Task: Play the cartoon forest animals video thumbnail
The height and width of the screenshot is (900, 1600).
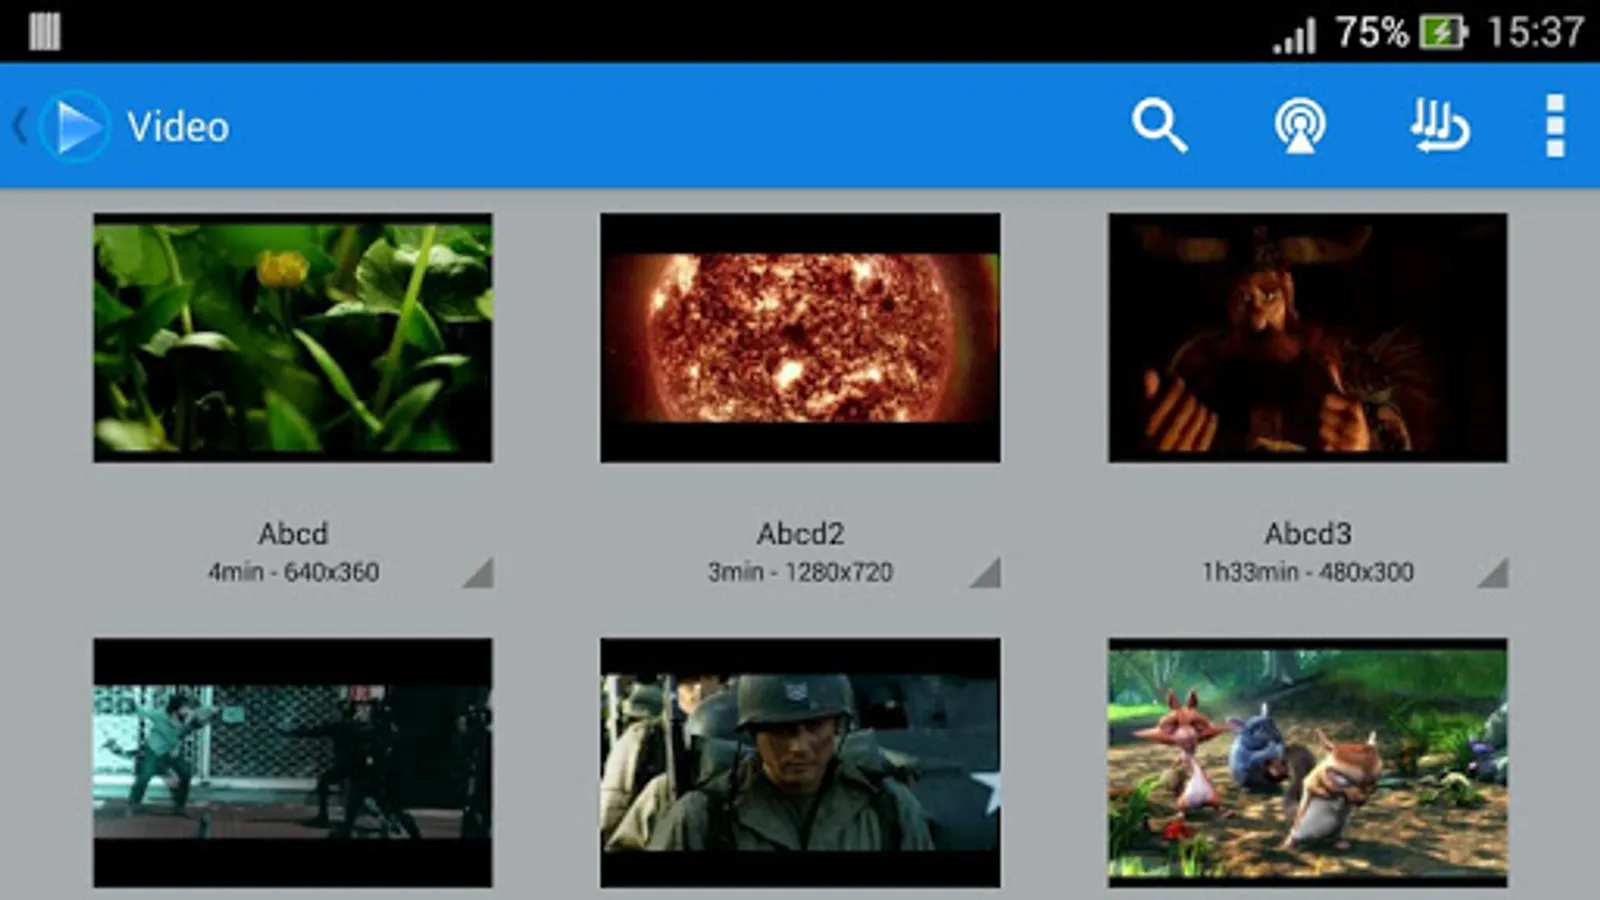Action: pyautogui.click(x=1307, y=762)
